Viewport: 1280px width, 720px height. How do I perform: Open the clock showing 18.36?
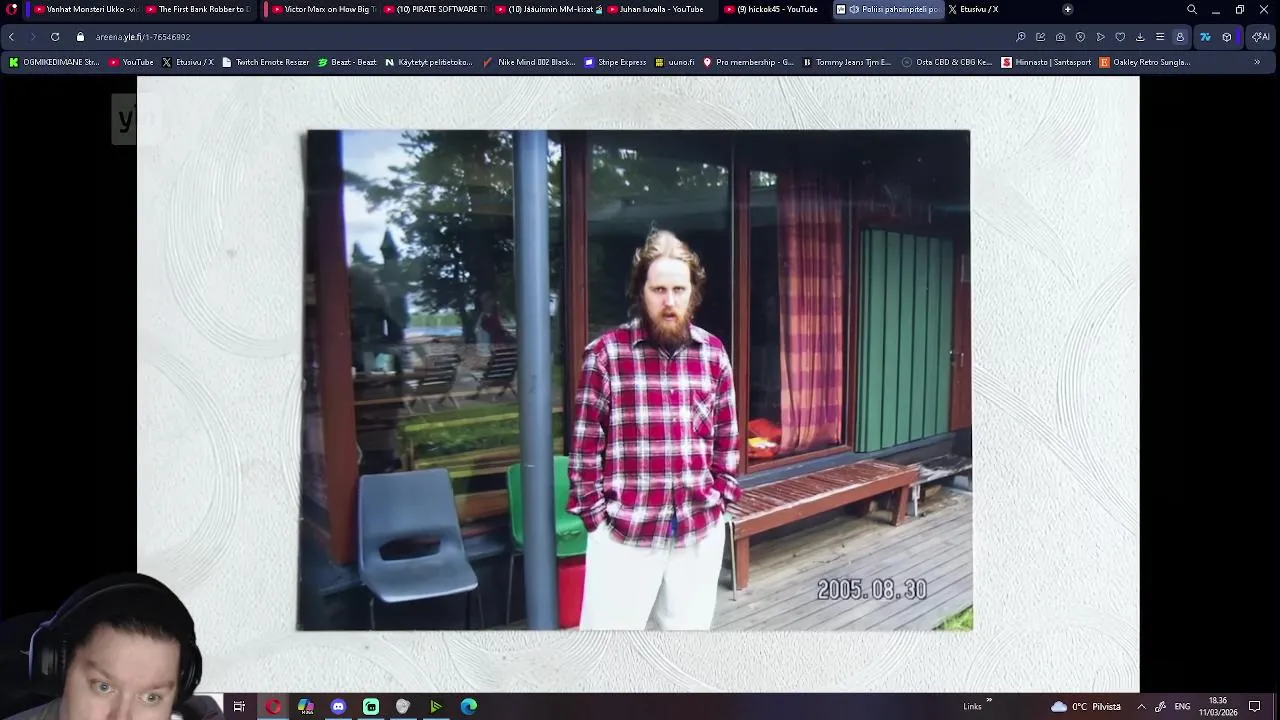(x=1217, y=707)
